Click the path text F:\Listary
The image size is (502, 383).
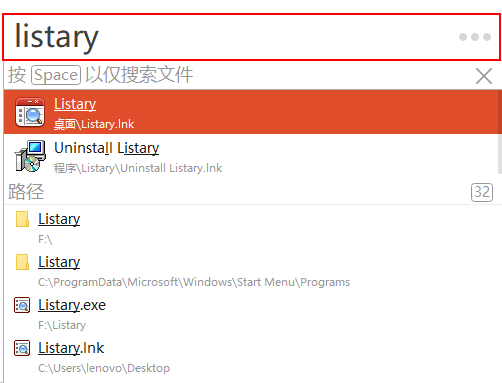62,325
